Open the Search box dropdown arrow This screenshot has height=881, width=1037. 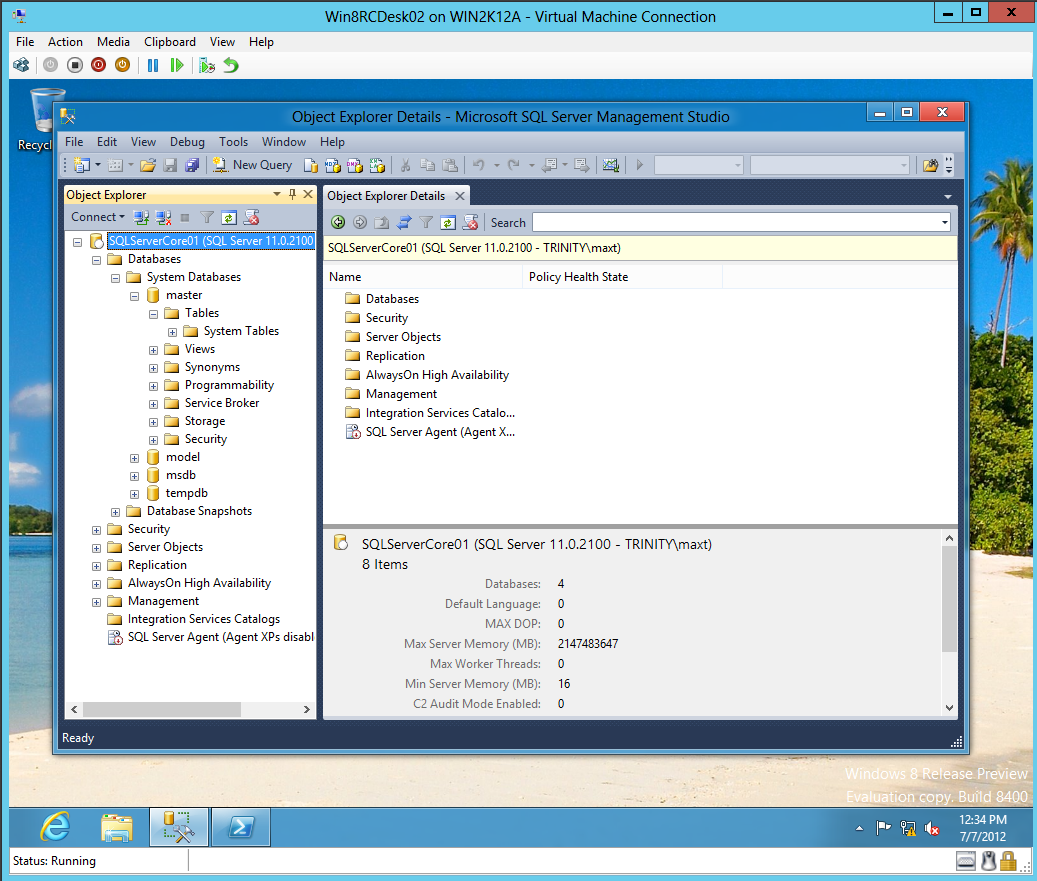(x=944, y=223)
